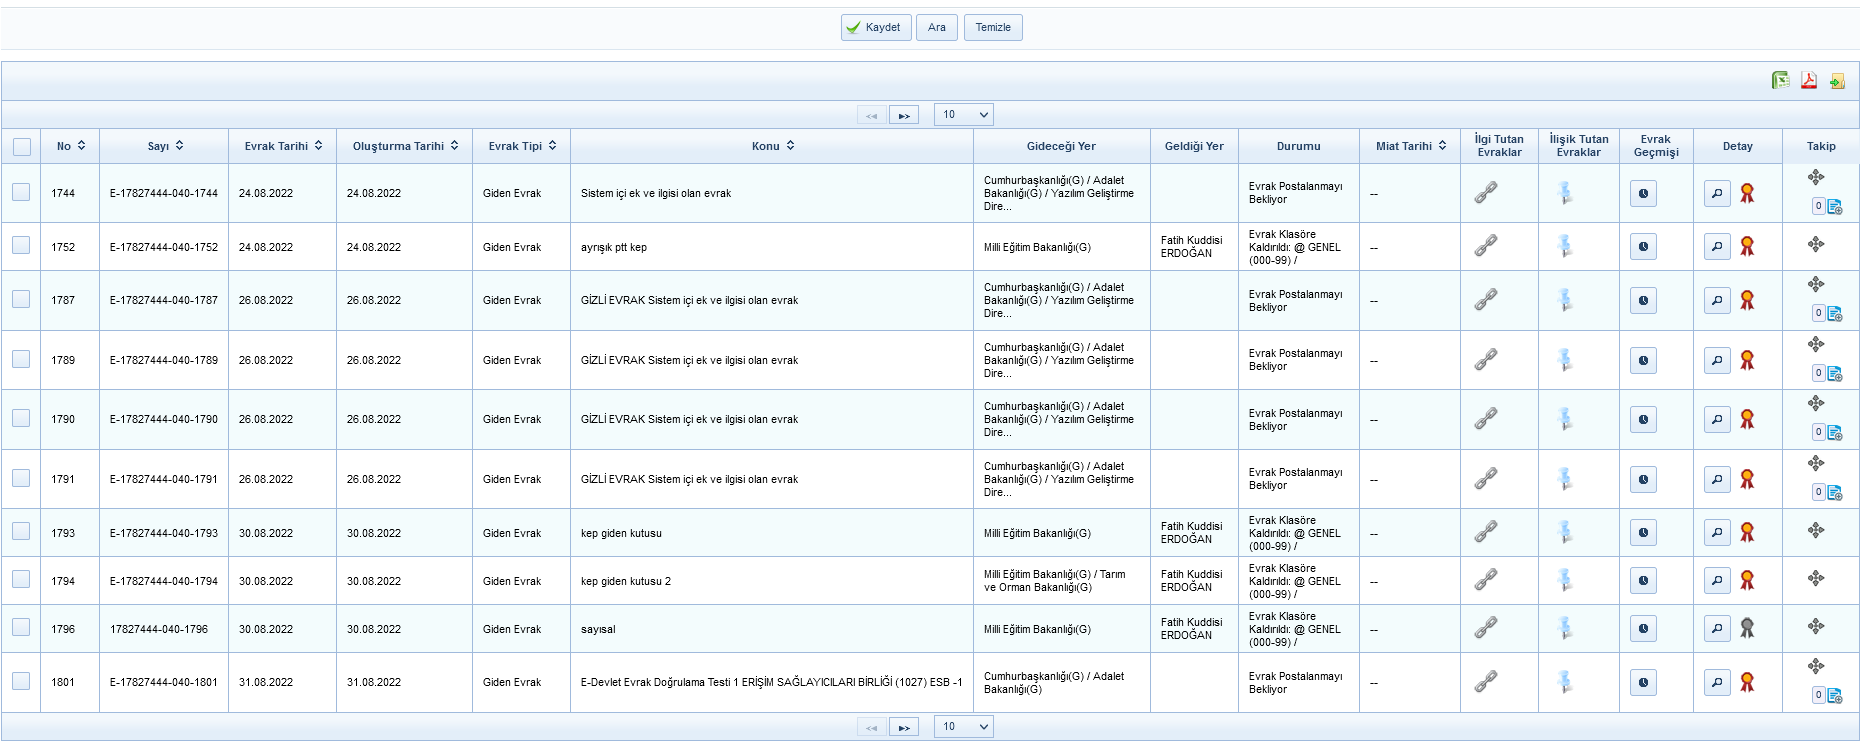Open chain link icon for document 1744

click(x=1486, y=192)
